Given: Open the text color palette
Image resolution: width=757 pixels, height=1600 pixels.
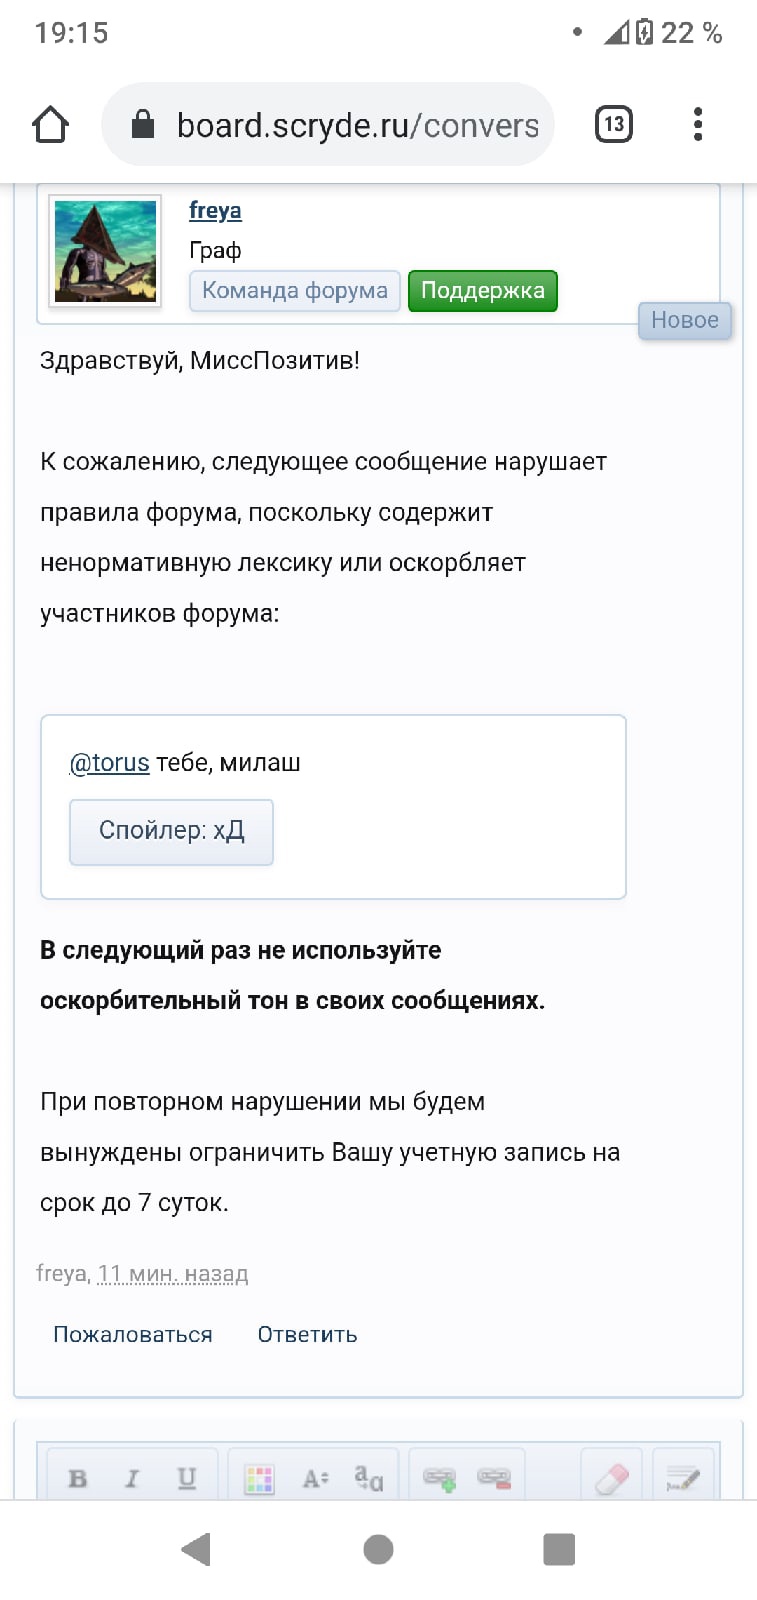Looking at the screenshot, I should tap(259, 1478).
